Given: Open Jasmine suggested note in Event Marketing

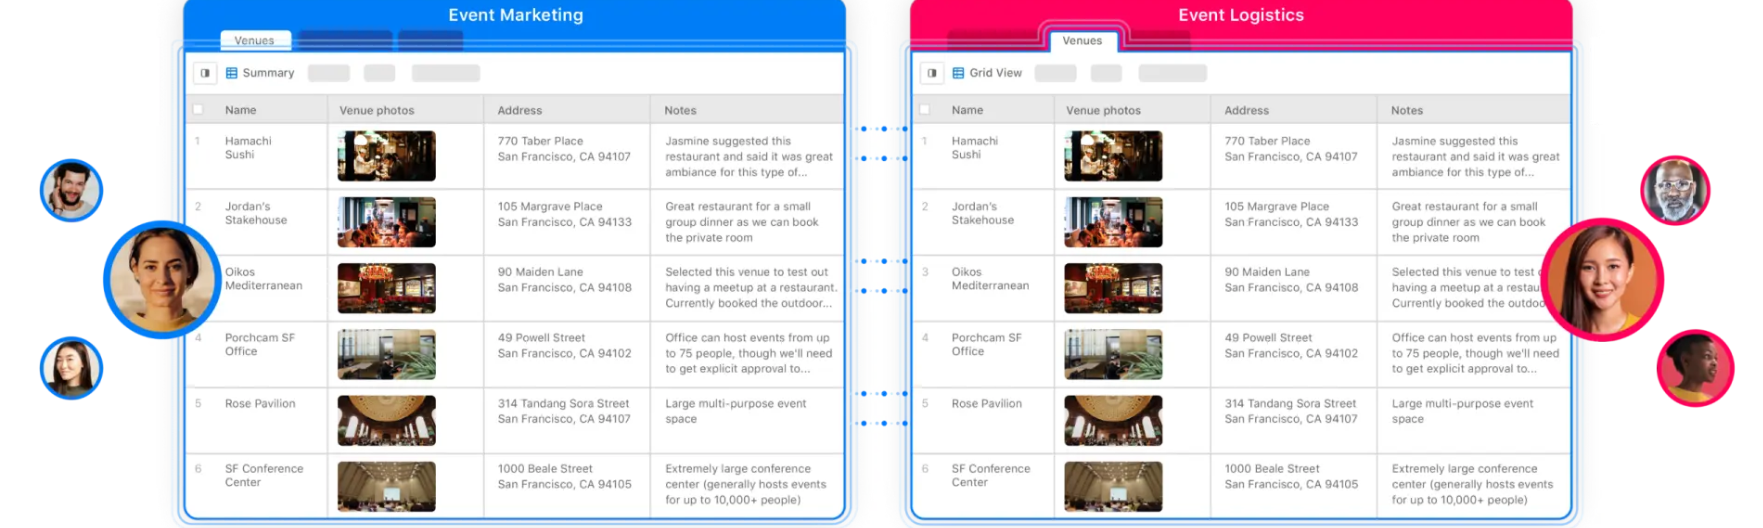Looking at the screenshot, I should tap(749, 157).
